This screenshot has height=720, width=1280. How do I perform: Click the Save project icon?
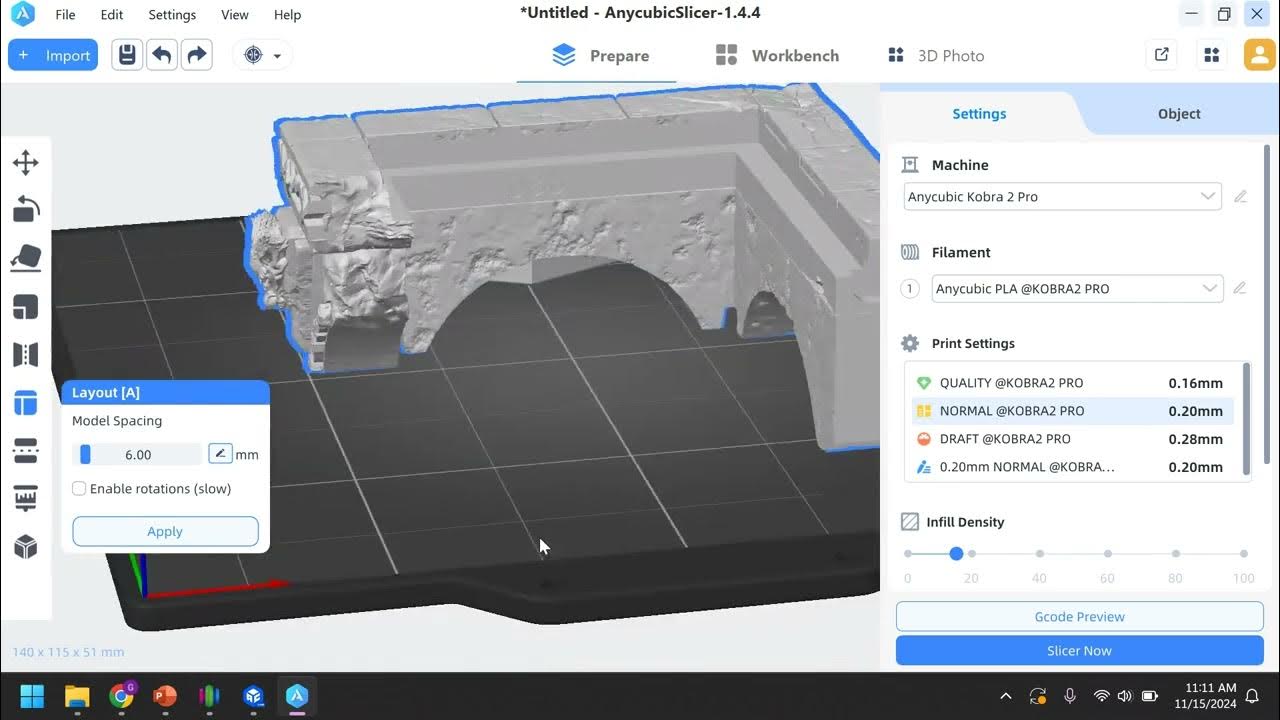click(126, 55)
